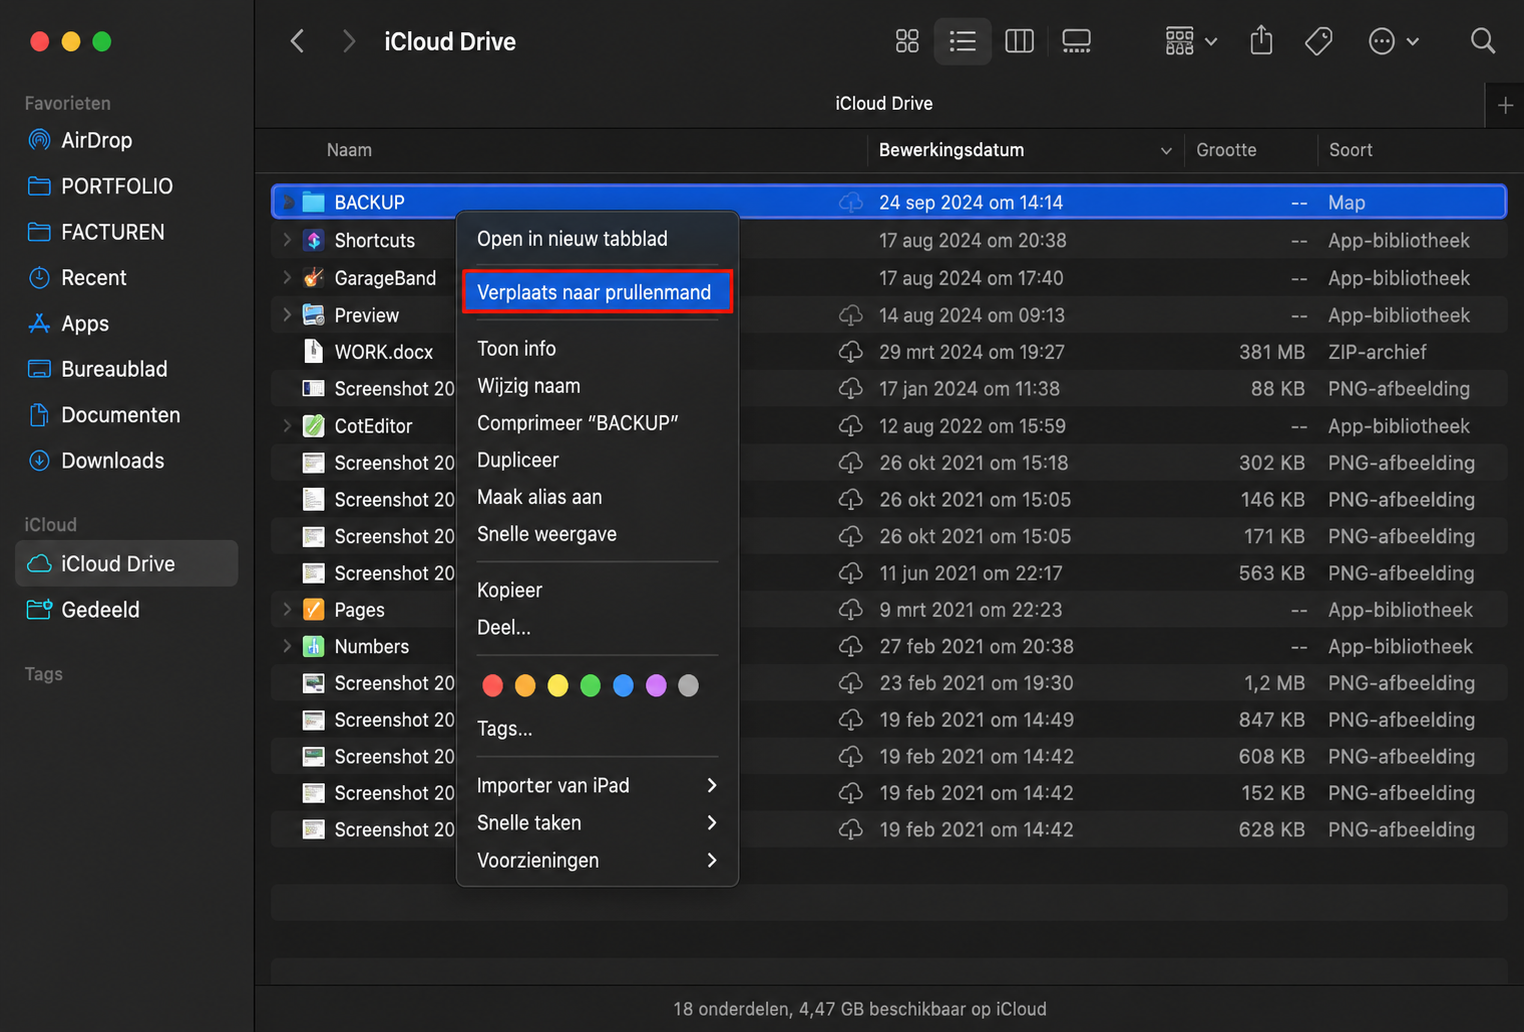The width and height of the screenshot is (1524, 1032).
Task: Choose Open in nieuw tabblad
Action: click(x=597, y=239)
